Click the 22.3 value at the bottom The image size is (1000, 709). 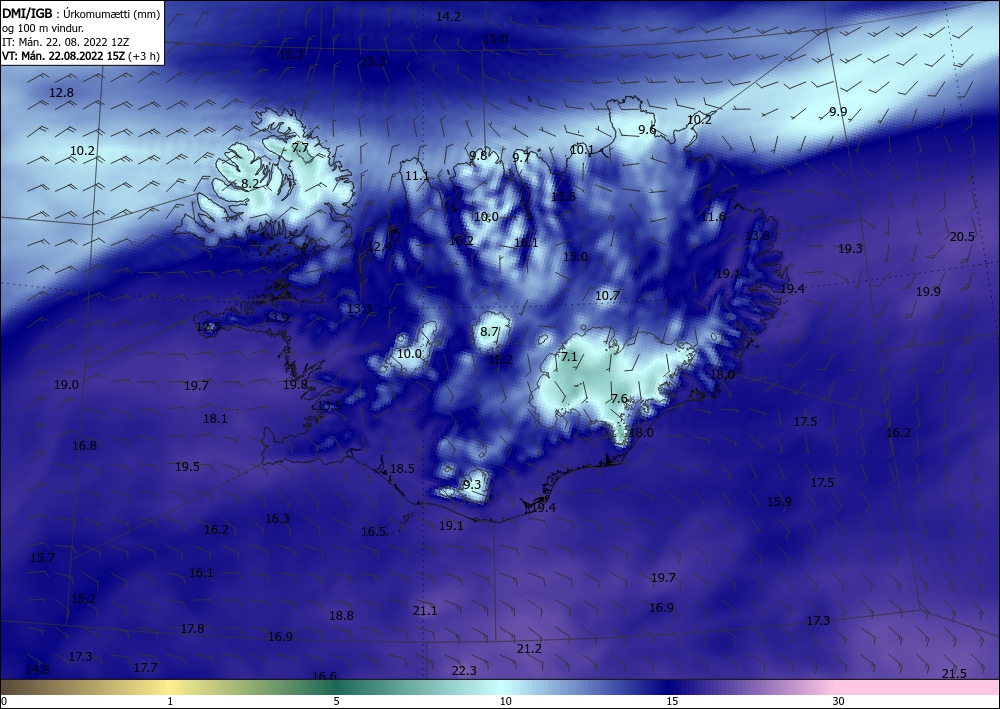464,671
